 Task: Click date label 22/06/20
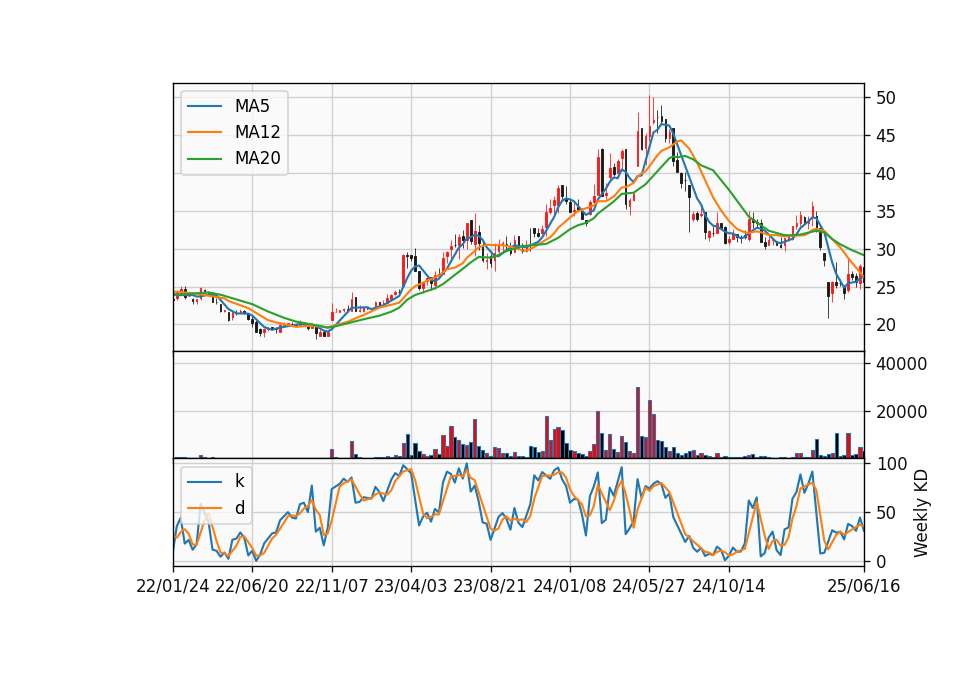coord(252,586)
